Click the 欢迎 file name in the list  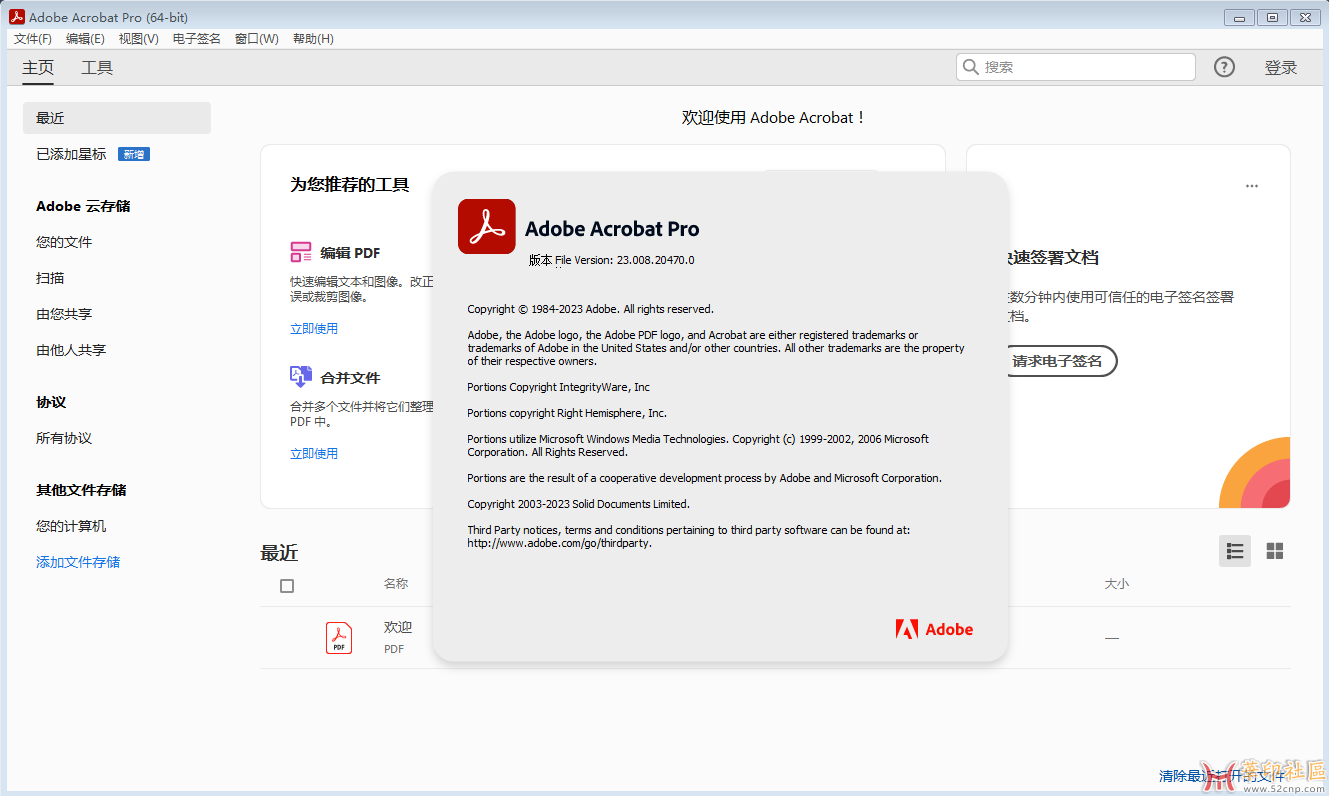[x=398, y=627]
